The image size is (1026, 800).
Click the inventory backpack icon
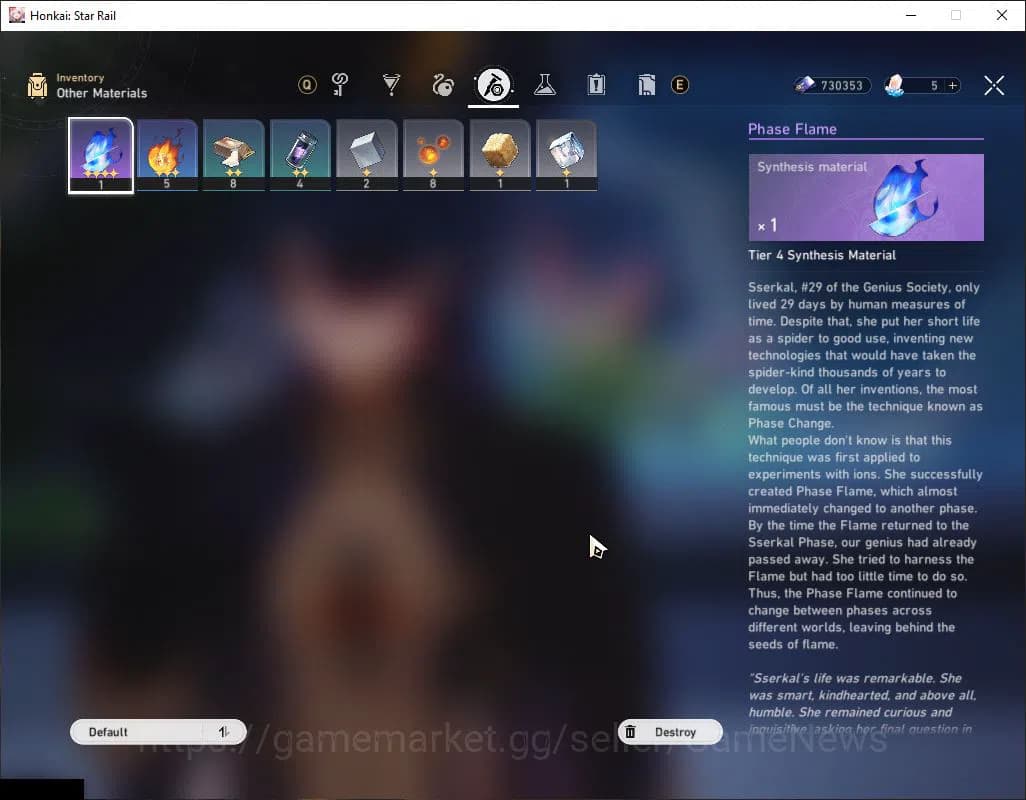point(37,87)
